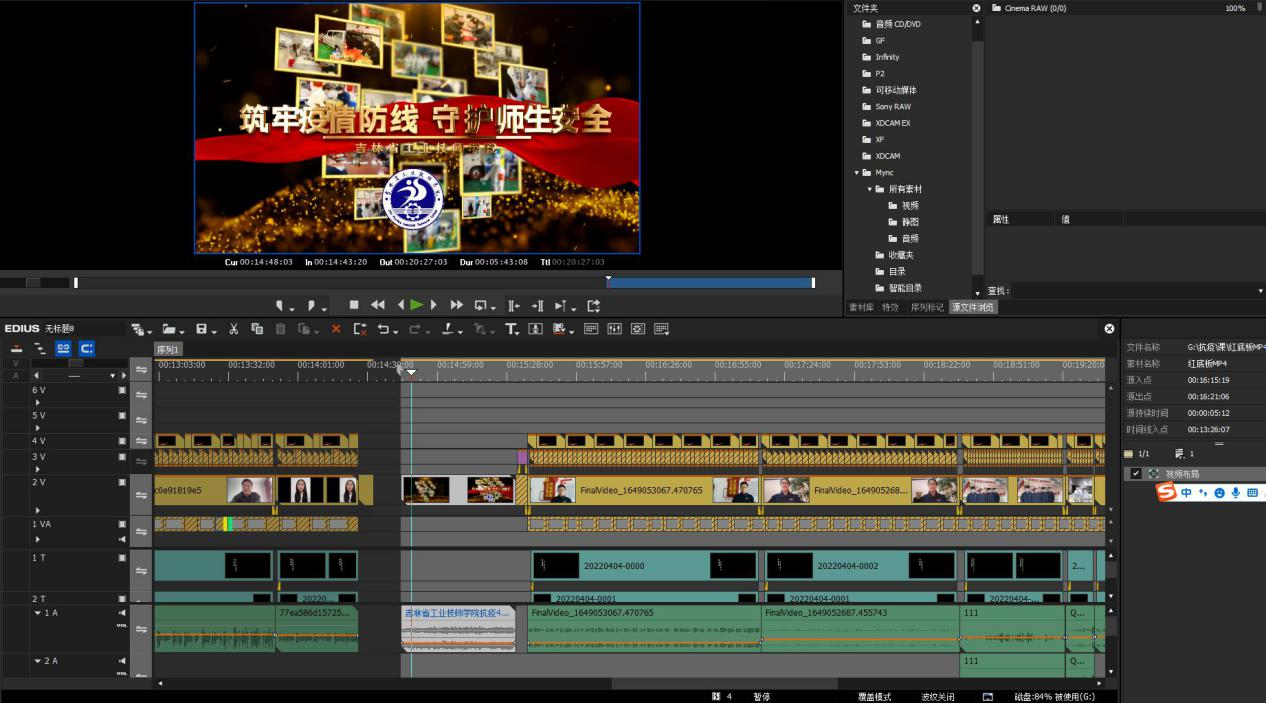Viewport: 1266px width, 703px height.
Task: Click the green Play button
Action: 417,305
